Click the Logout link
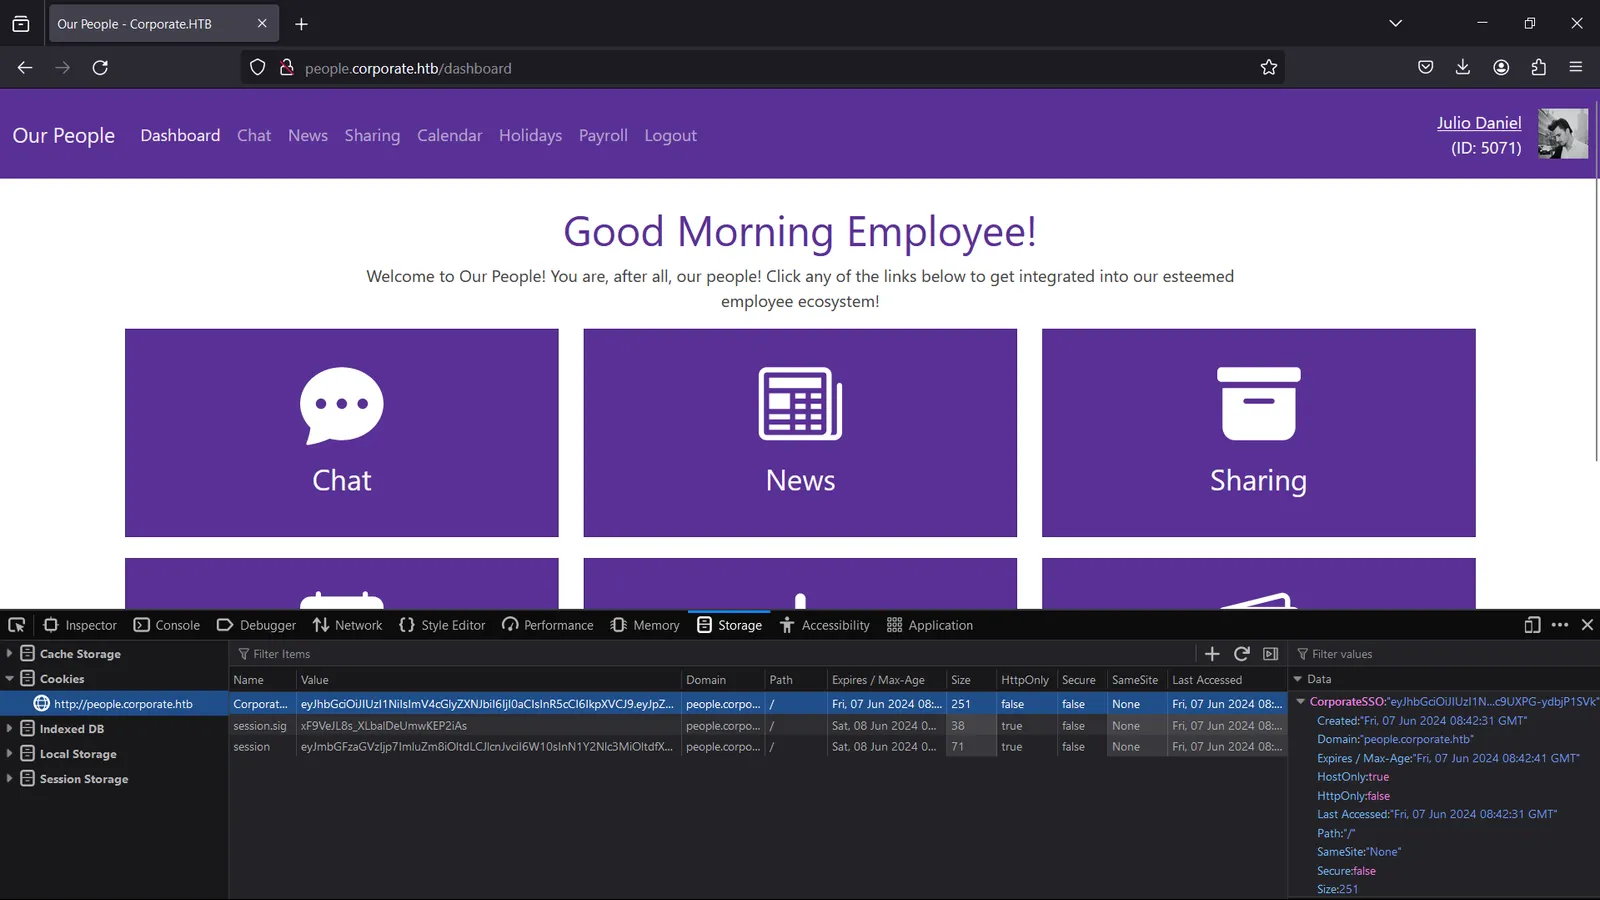1600x900 pixels. (x=670, y=135)
